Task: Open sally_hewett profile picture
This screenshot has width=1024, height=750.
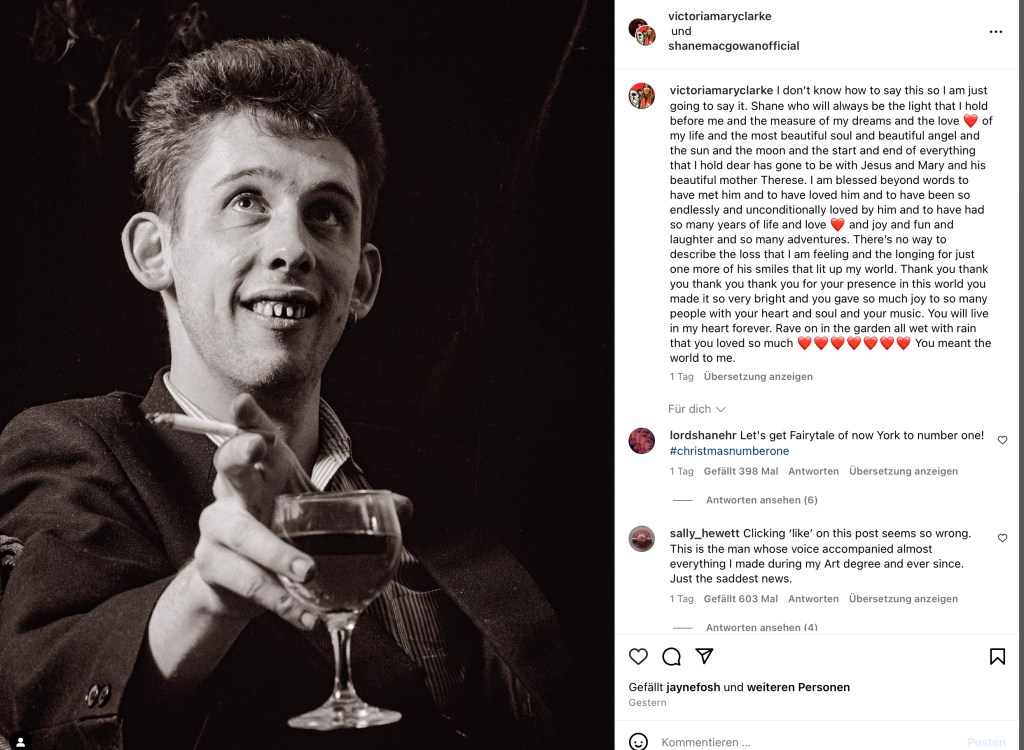Action: [x=641, y=538]
